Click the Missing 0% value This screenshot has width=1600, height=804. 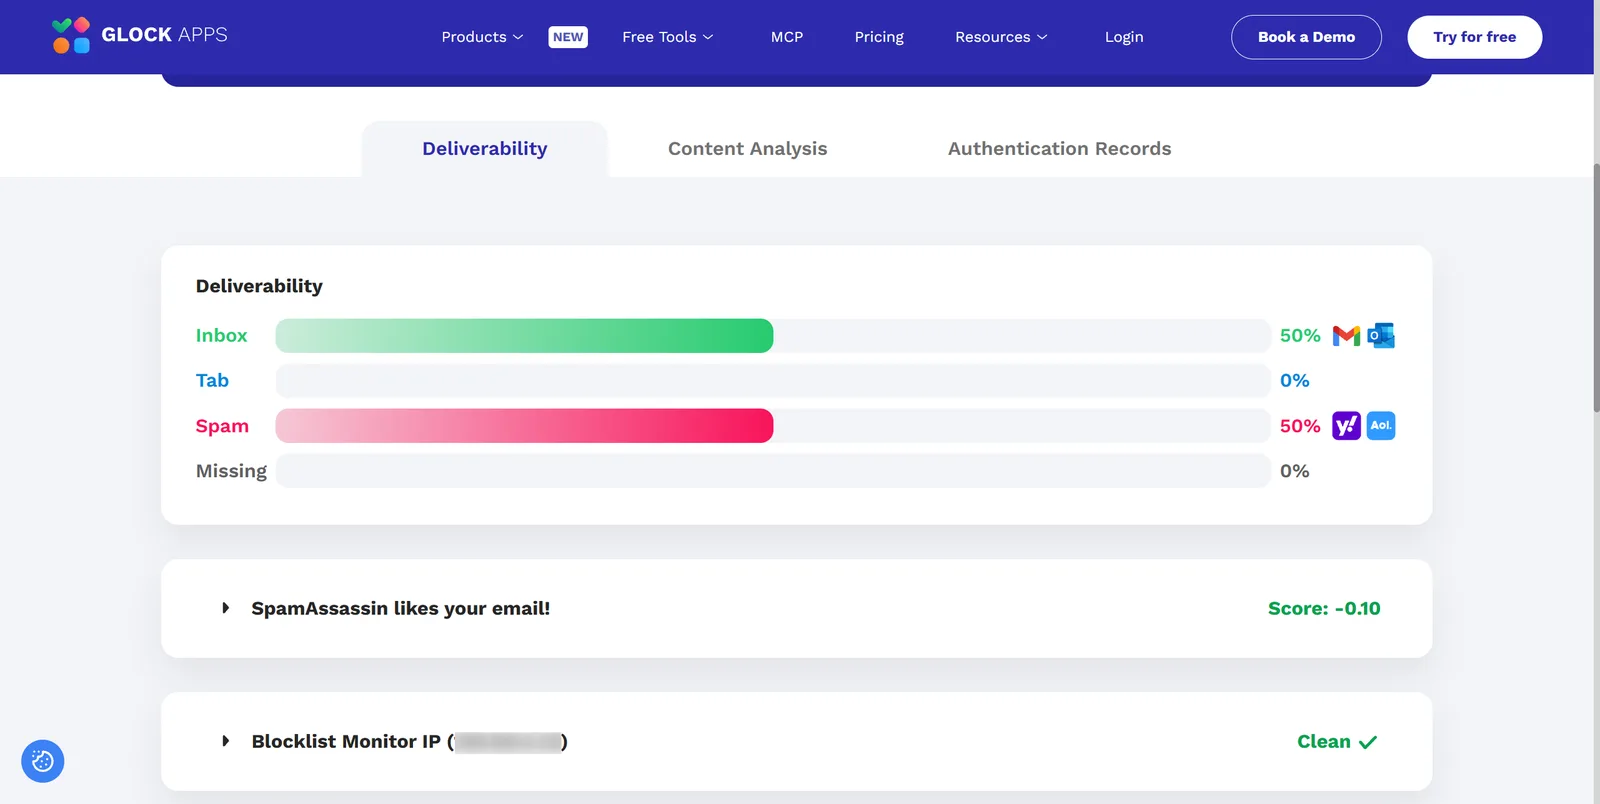[x=1295, y=471]
